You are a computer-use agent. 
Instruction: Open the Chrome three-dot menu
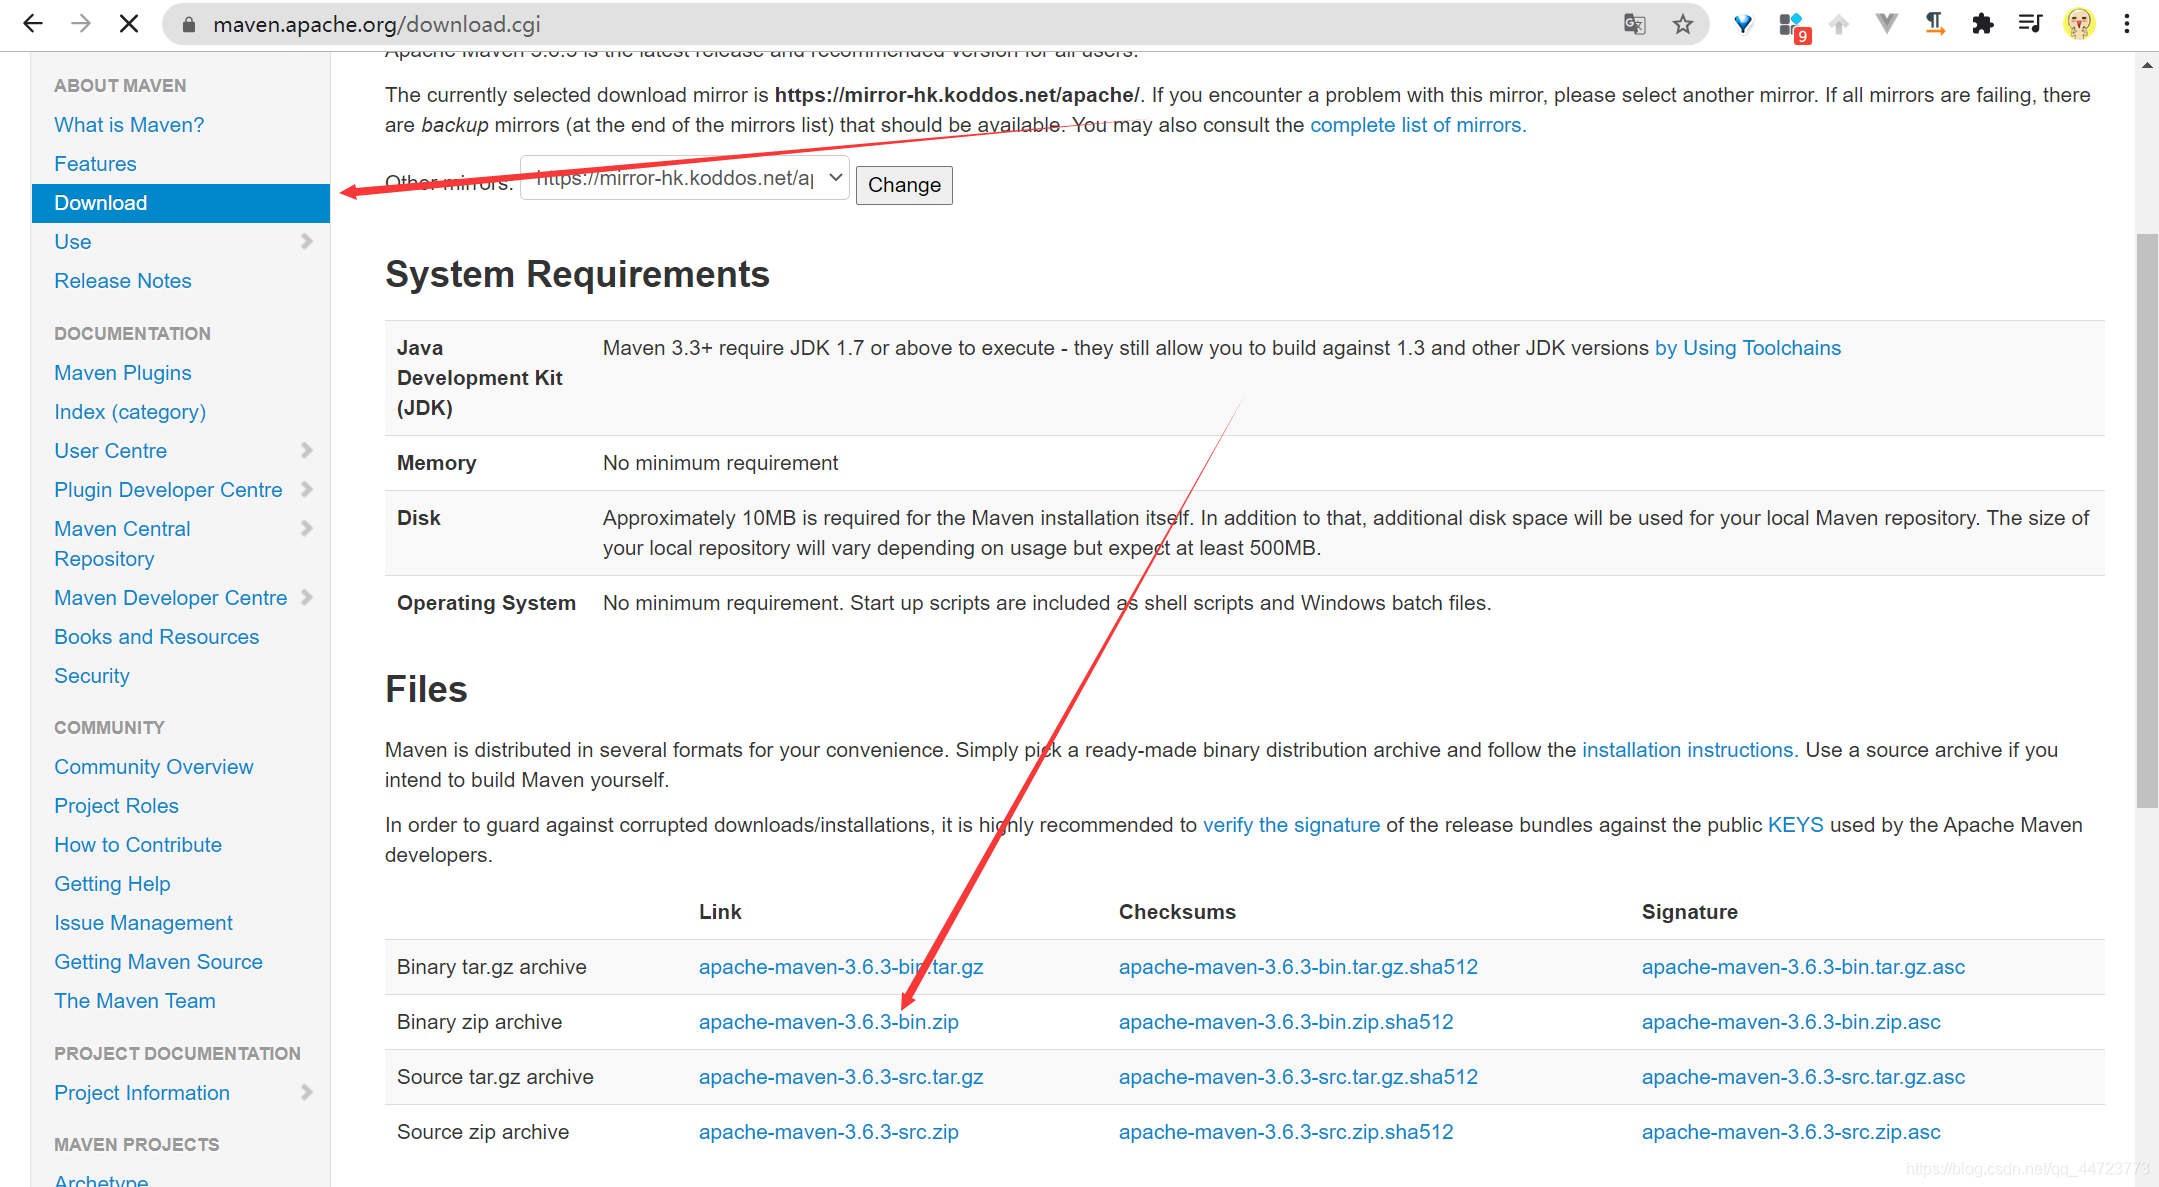point(2127,24)
